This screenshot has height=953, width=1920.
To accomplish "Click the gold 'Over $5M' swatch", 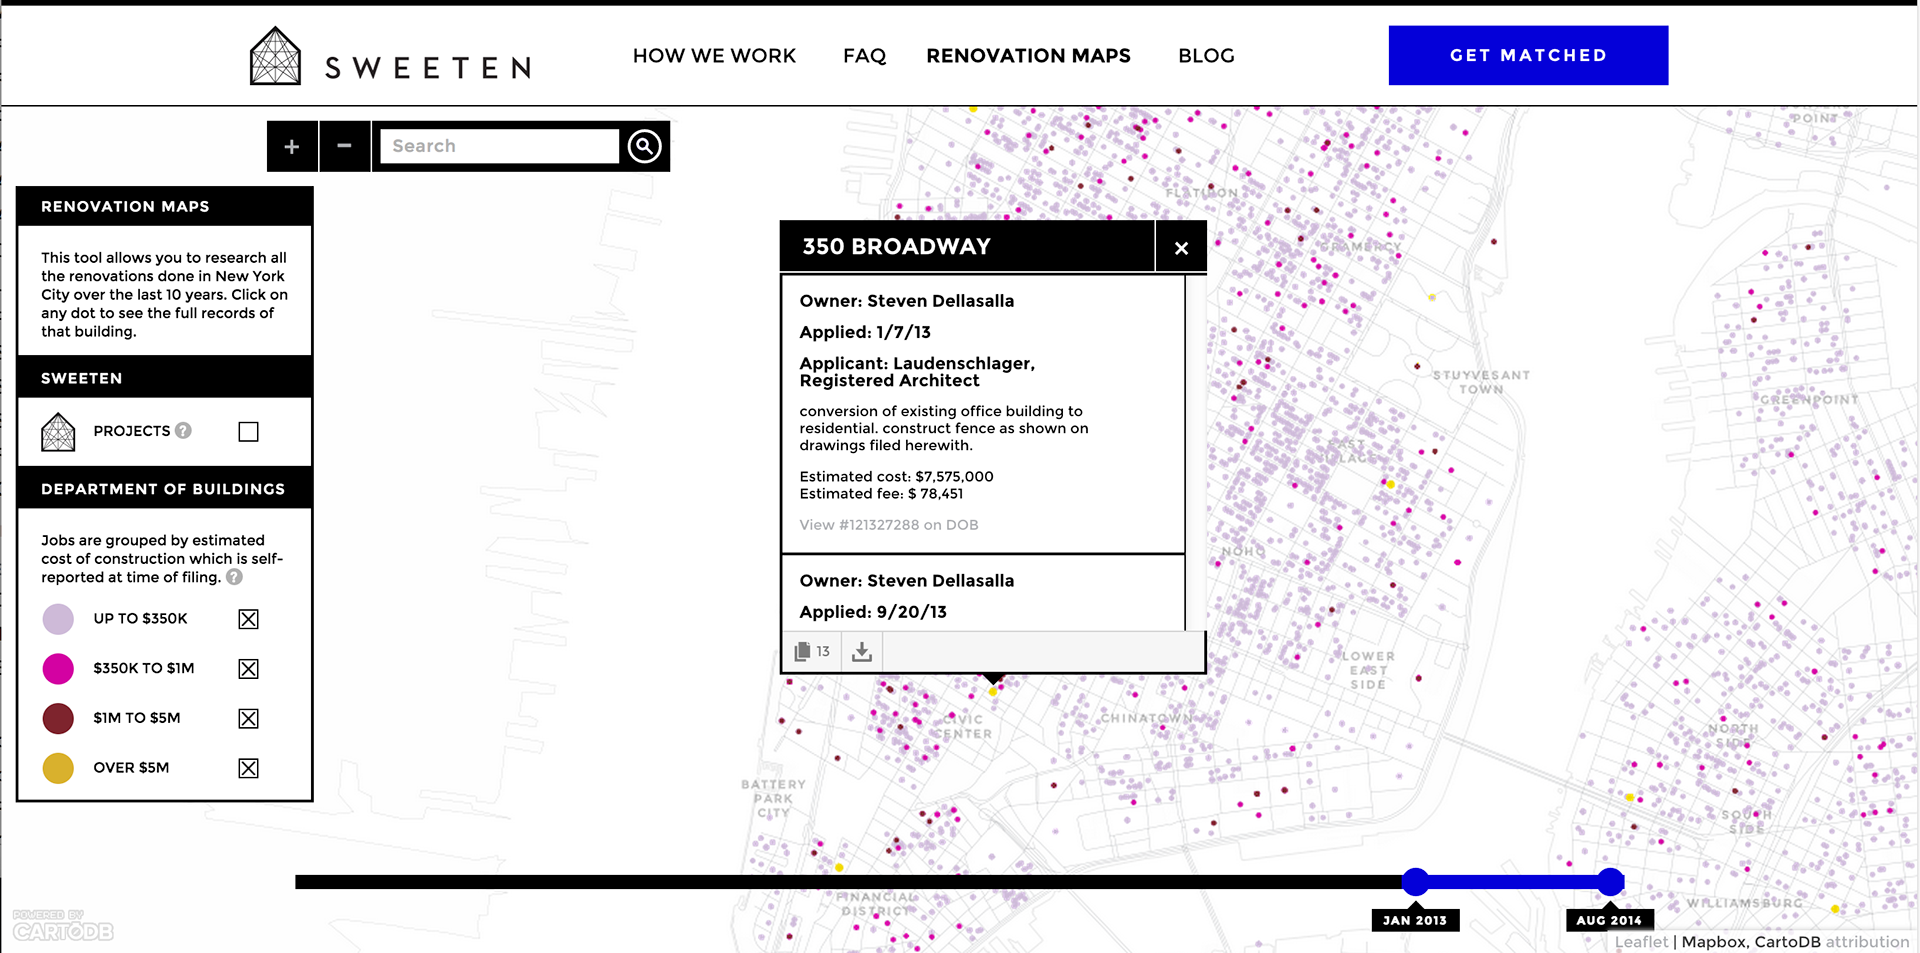I will click(58, 768).
